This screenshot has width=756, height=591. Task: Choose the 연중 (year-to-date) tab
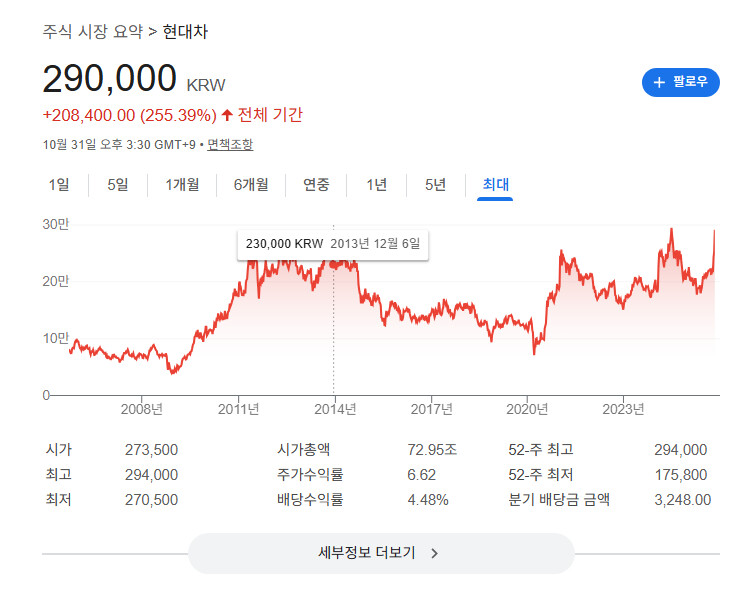[316, 184]
